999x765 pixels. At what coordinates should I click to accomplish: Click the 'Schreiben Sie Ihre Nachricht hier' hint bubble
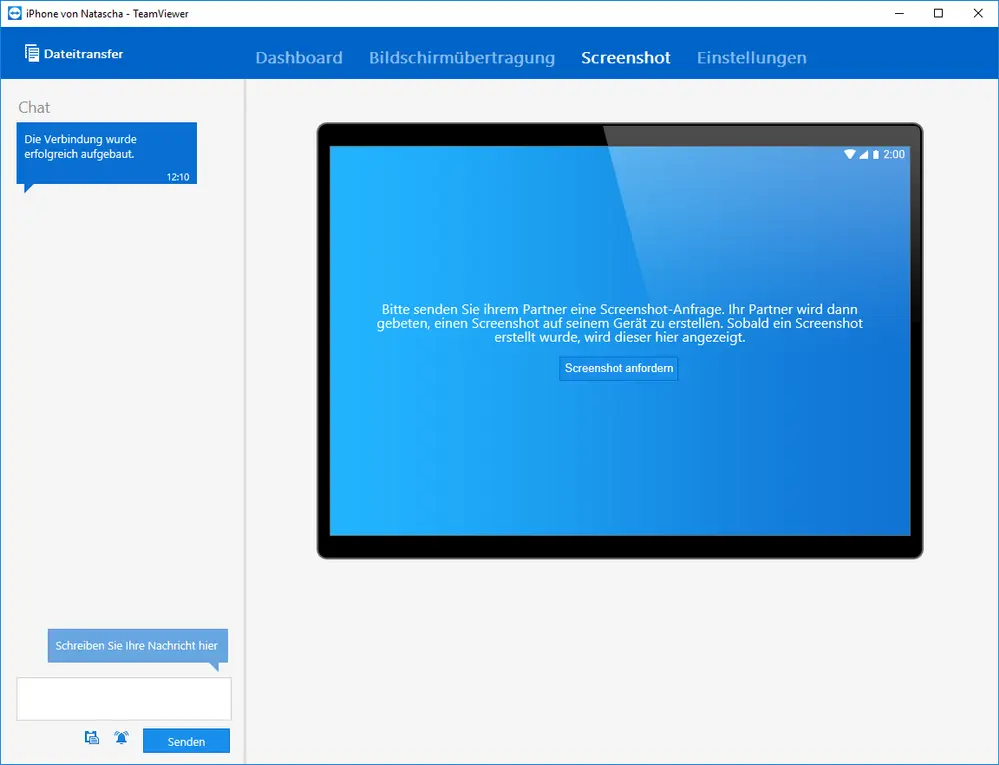tap(138, 646)
